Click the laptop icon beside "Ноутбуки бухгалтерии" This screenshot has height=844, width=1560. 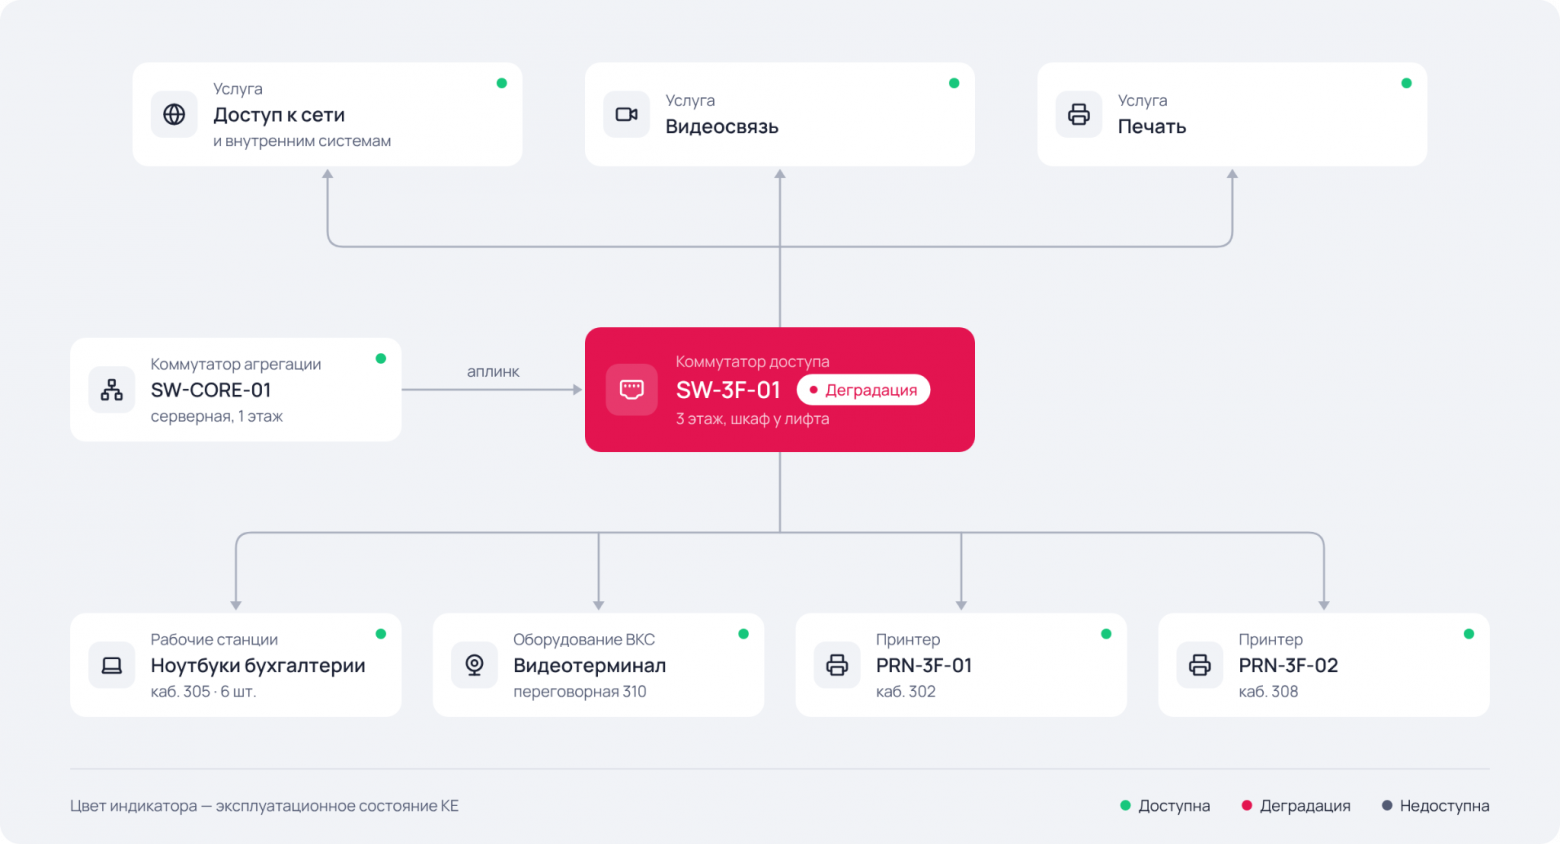(x=112, y=665)
